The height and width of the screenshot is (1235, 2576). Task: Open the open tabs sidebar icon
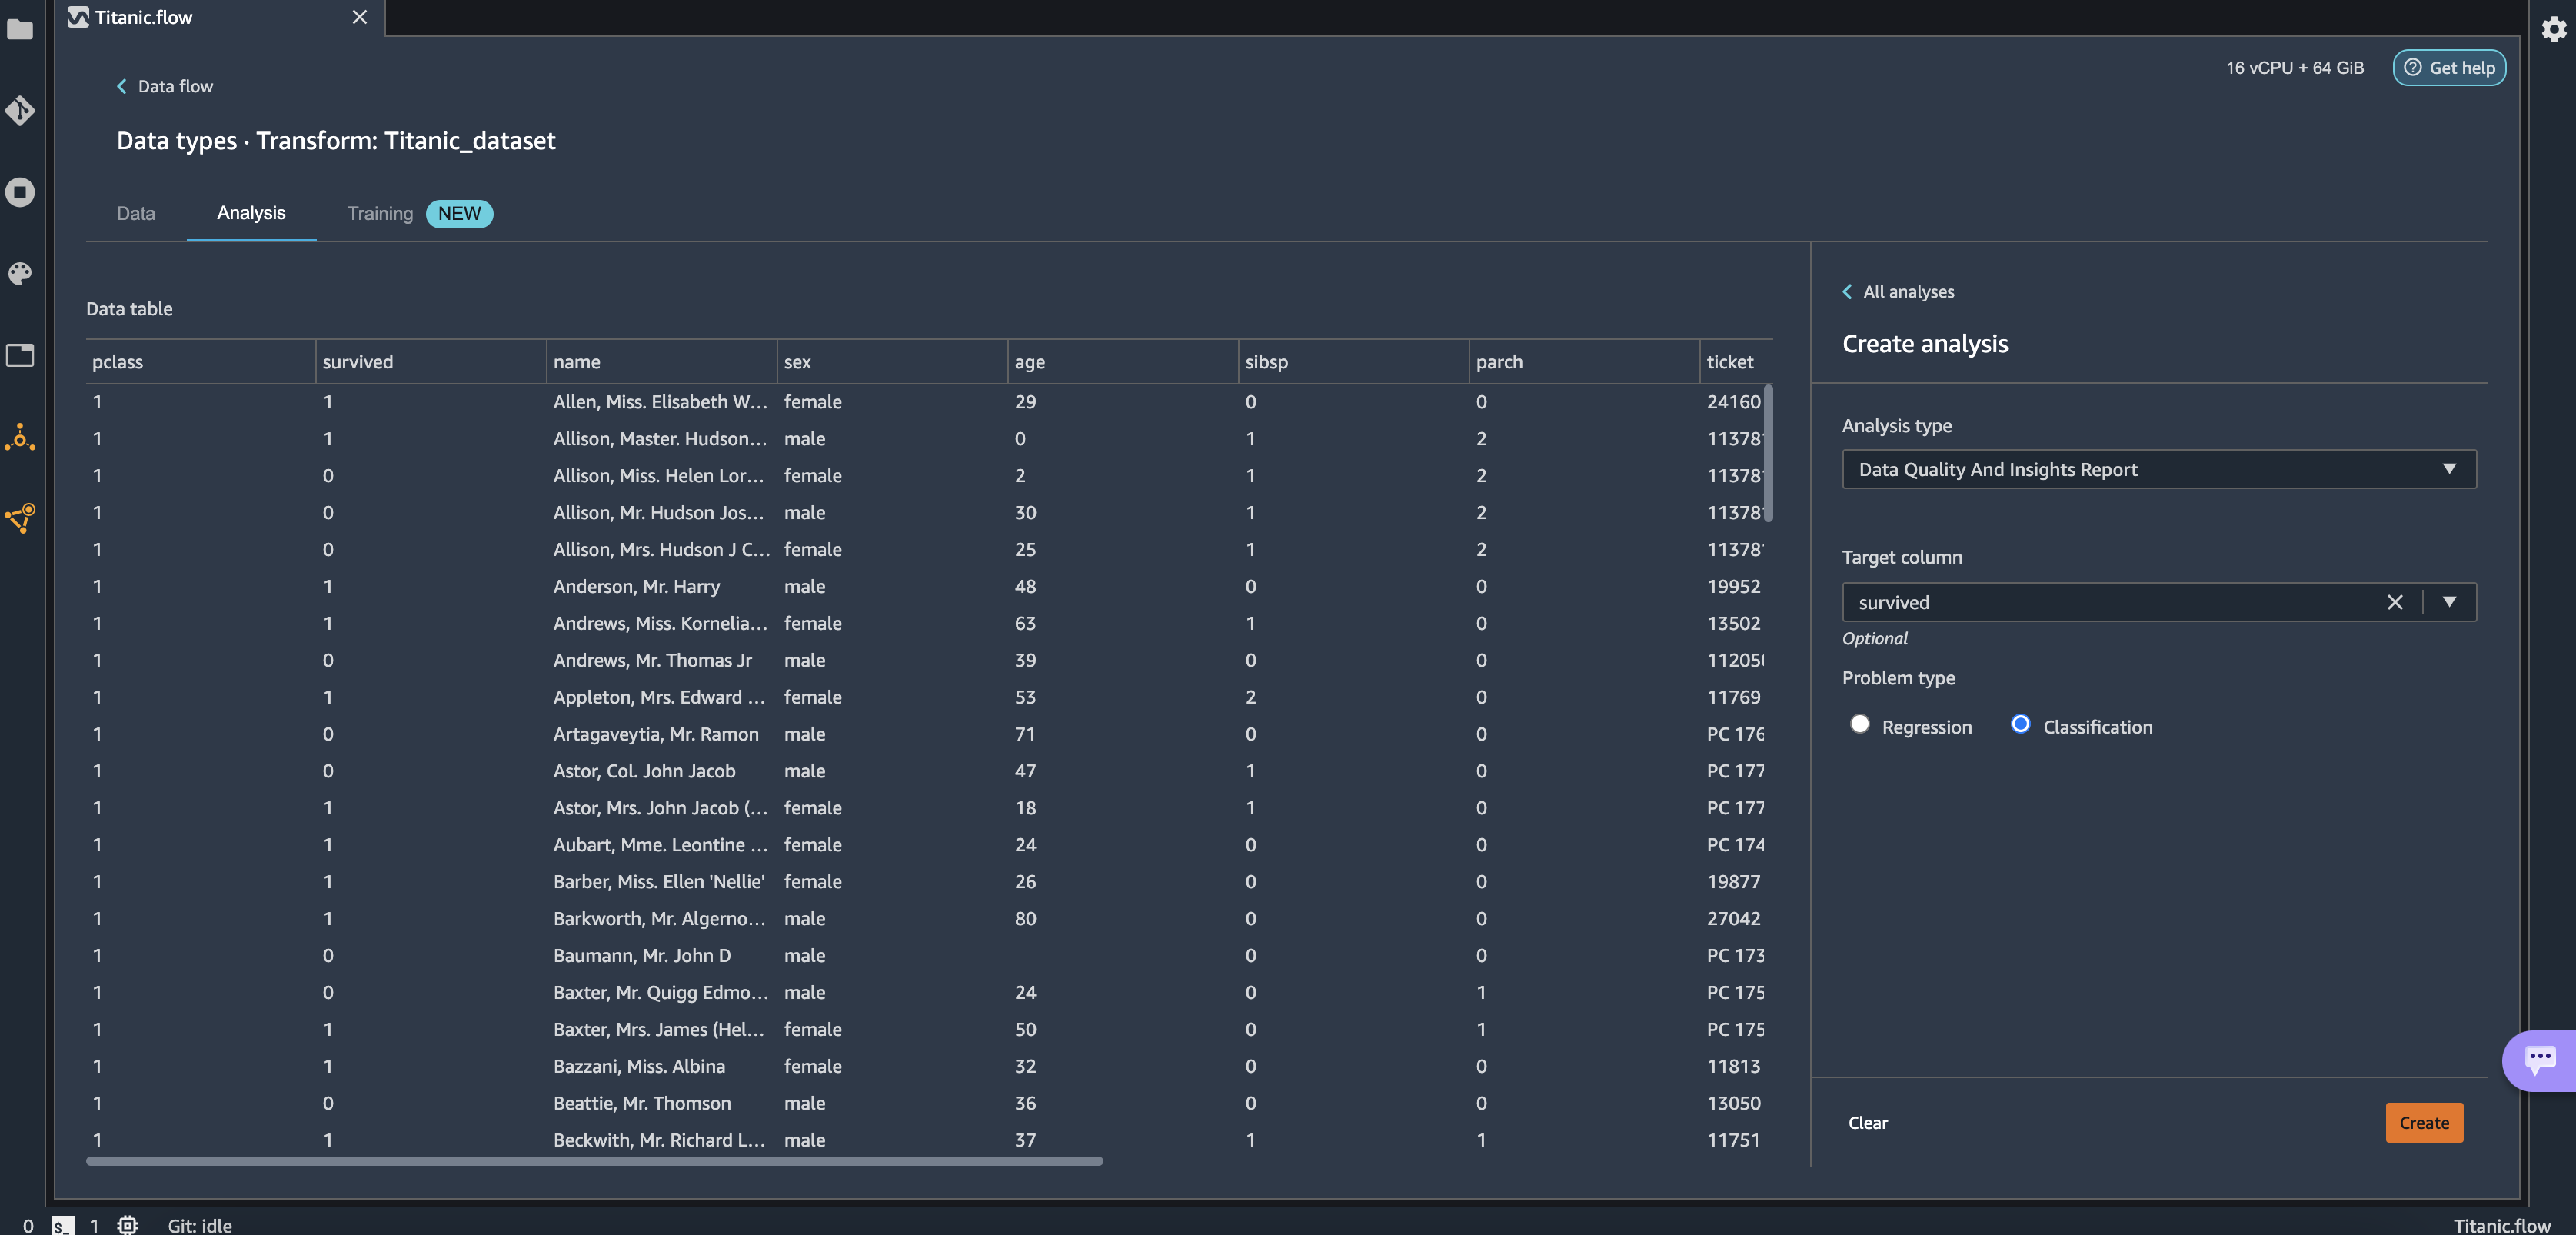(20, 355)
